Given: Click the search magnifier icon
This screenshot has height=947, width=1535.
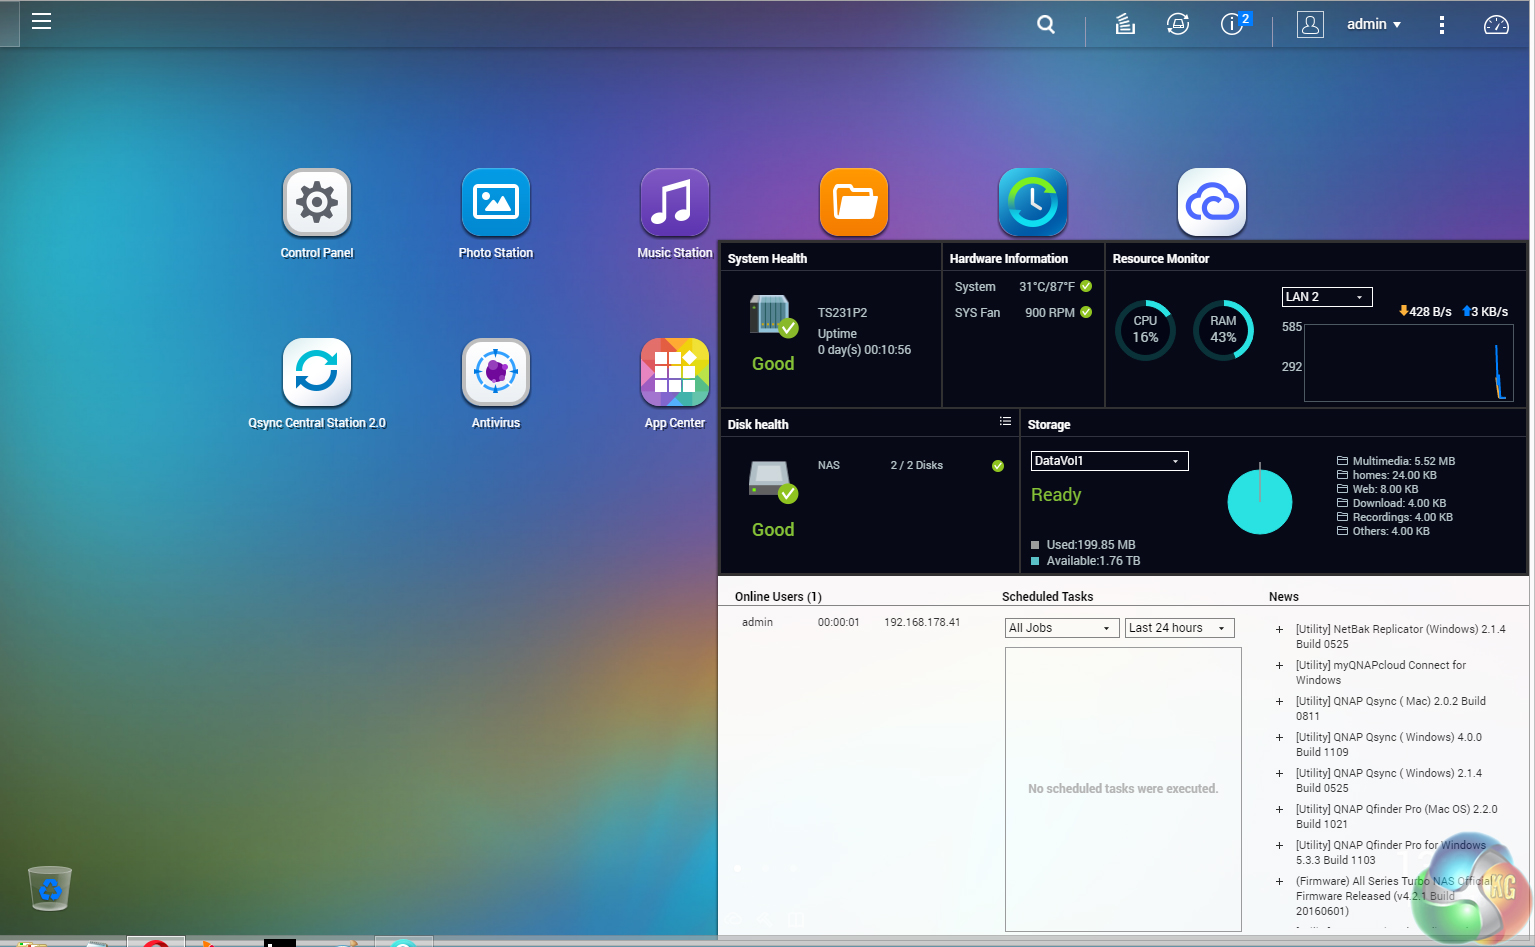Looking at the screenshot, I should [1046, 24].
